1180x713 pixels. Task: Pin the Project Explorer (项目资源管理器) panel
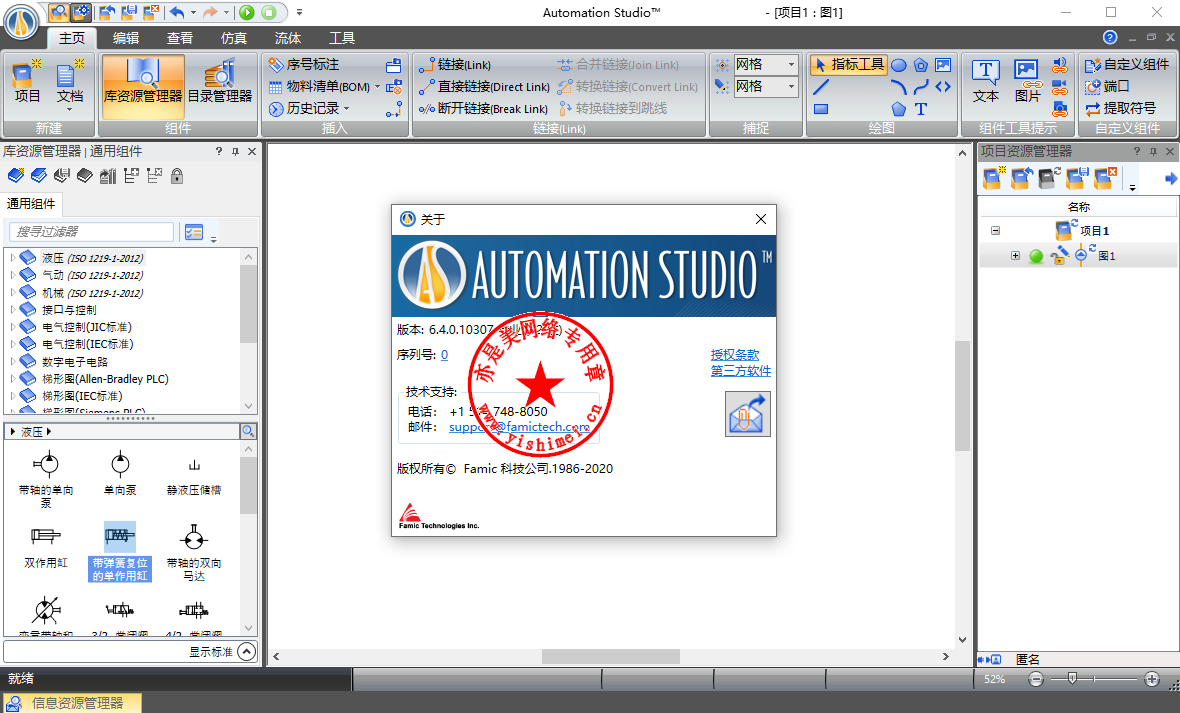1153,151
